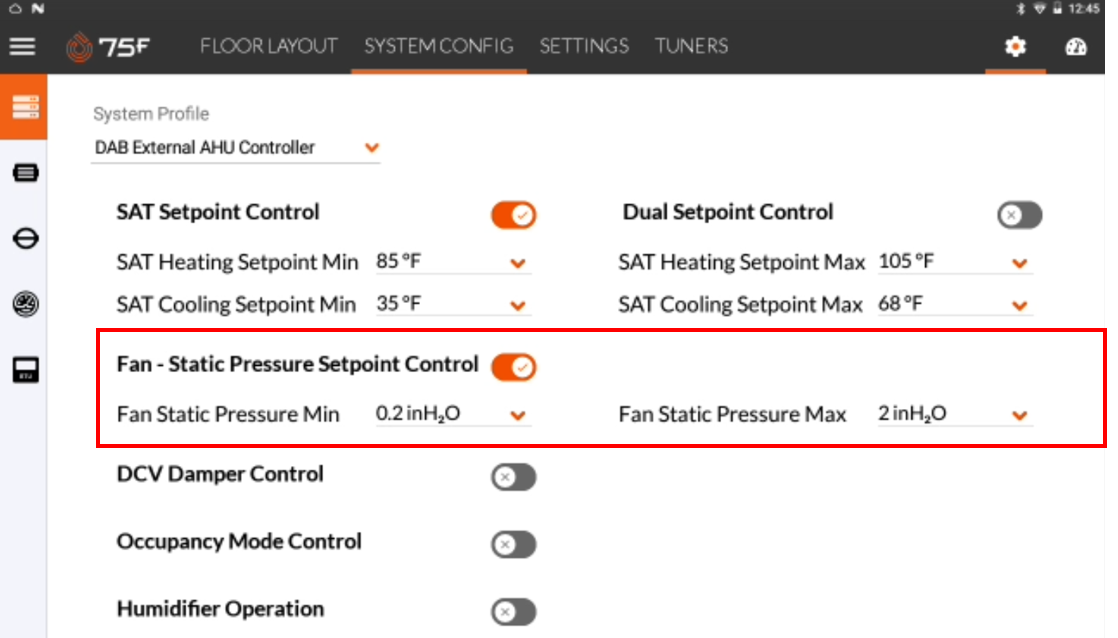Open the hamburger navigation menu
Viewport: 1118px width, 638px height.
click(22, 45)
